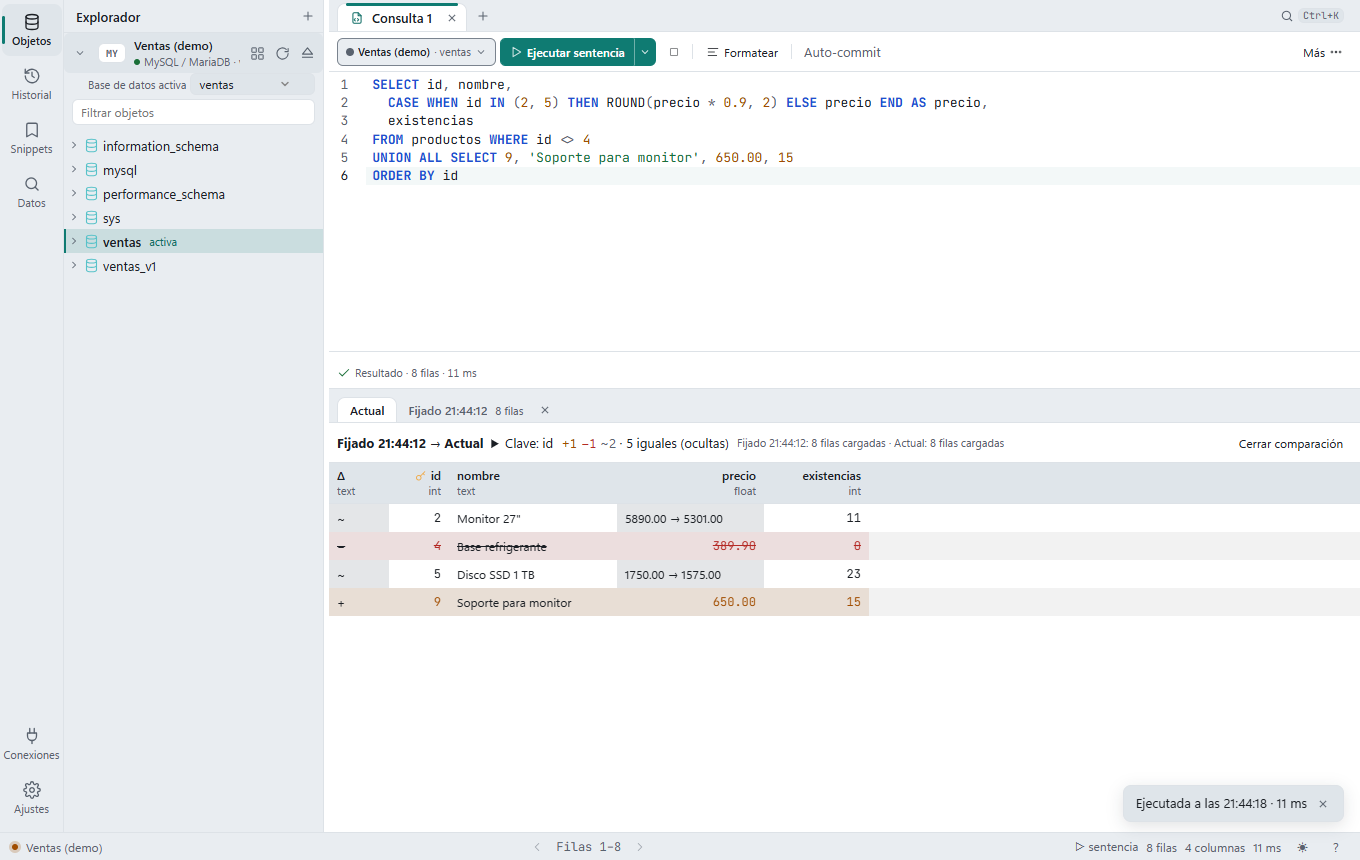This screenshot has width=1360, height=860.
Task: Switch to the Actual results tab
Action: click(x=367, y=411)
